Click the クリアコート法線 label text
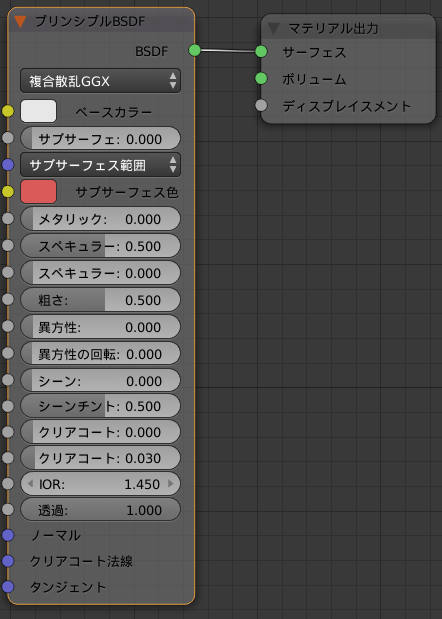Viewport: 442px width, 619px height. (x=81, y=561)
